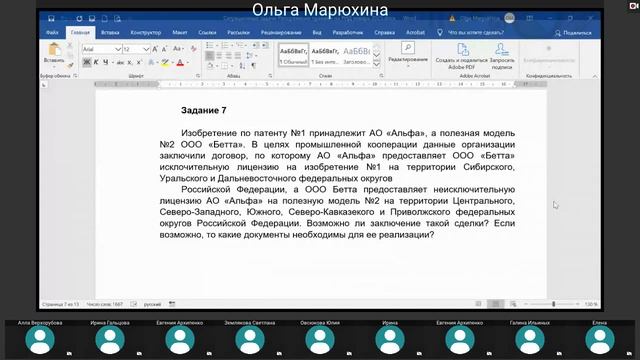This screenshot has width=640, height=360.
Task: Click the Bulleted list icon
Action: (x=209, y=45)
